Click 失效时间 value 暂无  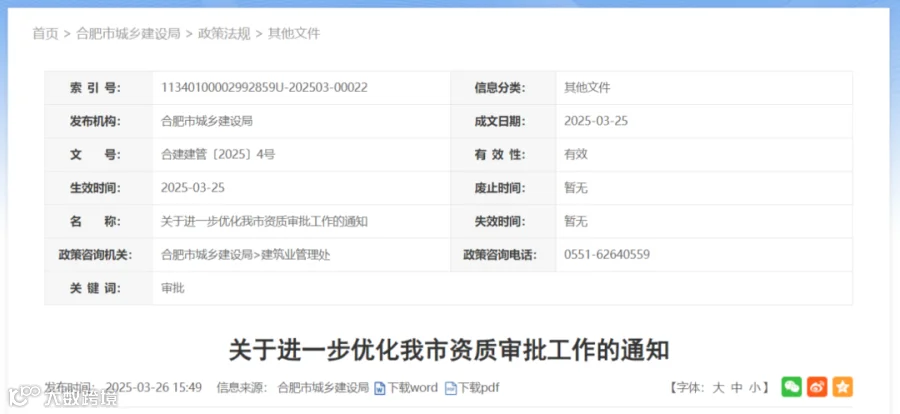point(576,221)
